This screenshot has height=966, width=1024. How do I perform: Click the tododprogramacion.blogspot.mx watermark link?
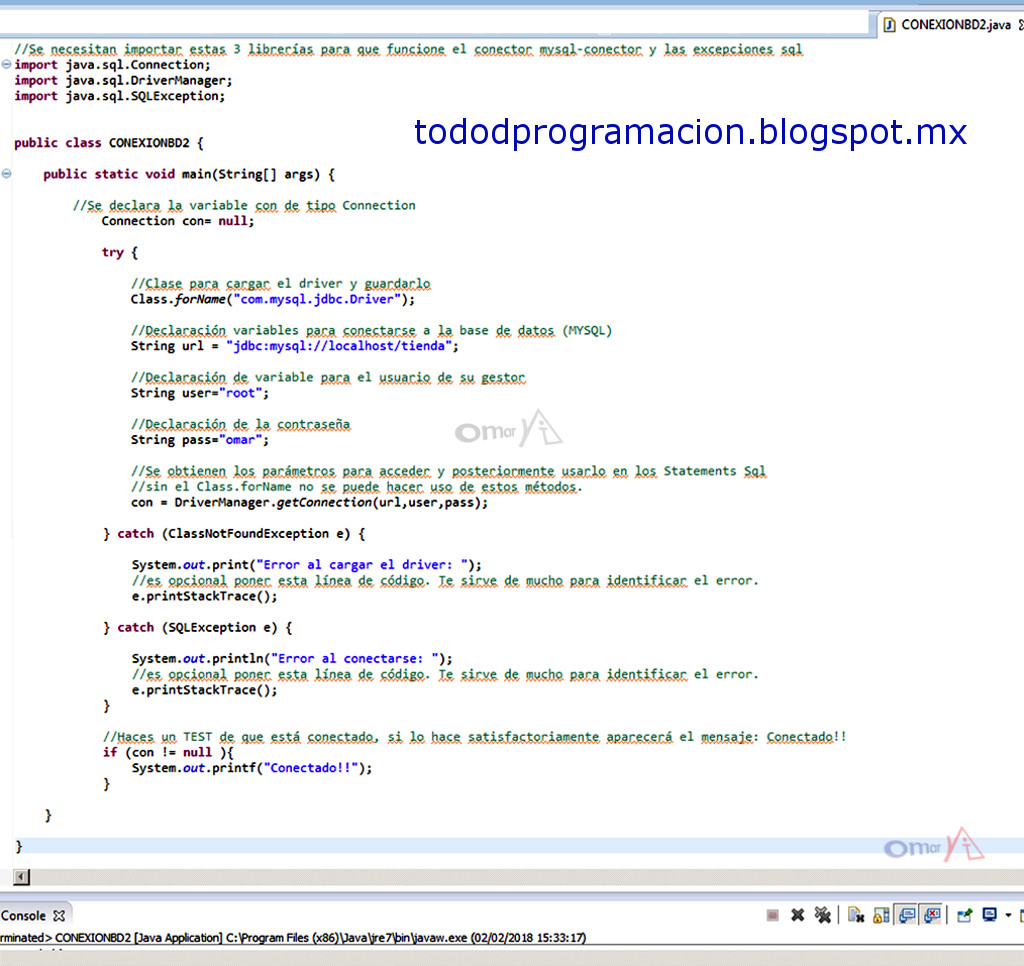coord(690,131)
